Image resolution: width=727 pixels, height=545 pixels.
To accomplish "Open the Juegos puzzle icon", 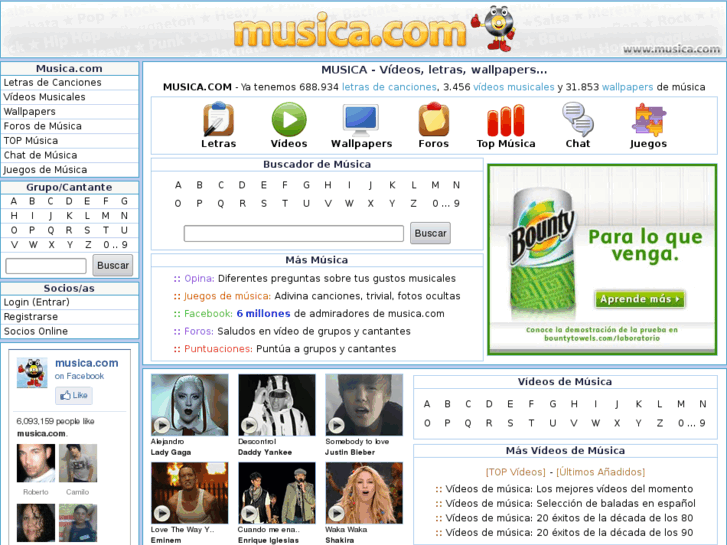I will tap(648, 120).
